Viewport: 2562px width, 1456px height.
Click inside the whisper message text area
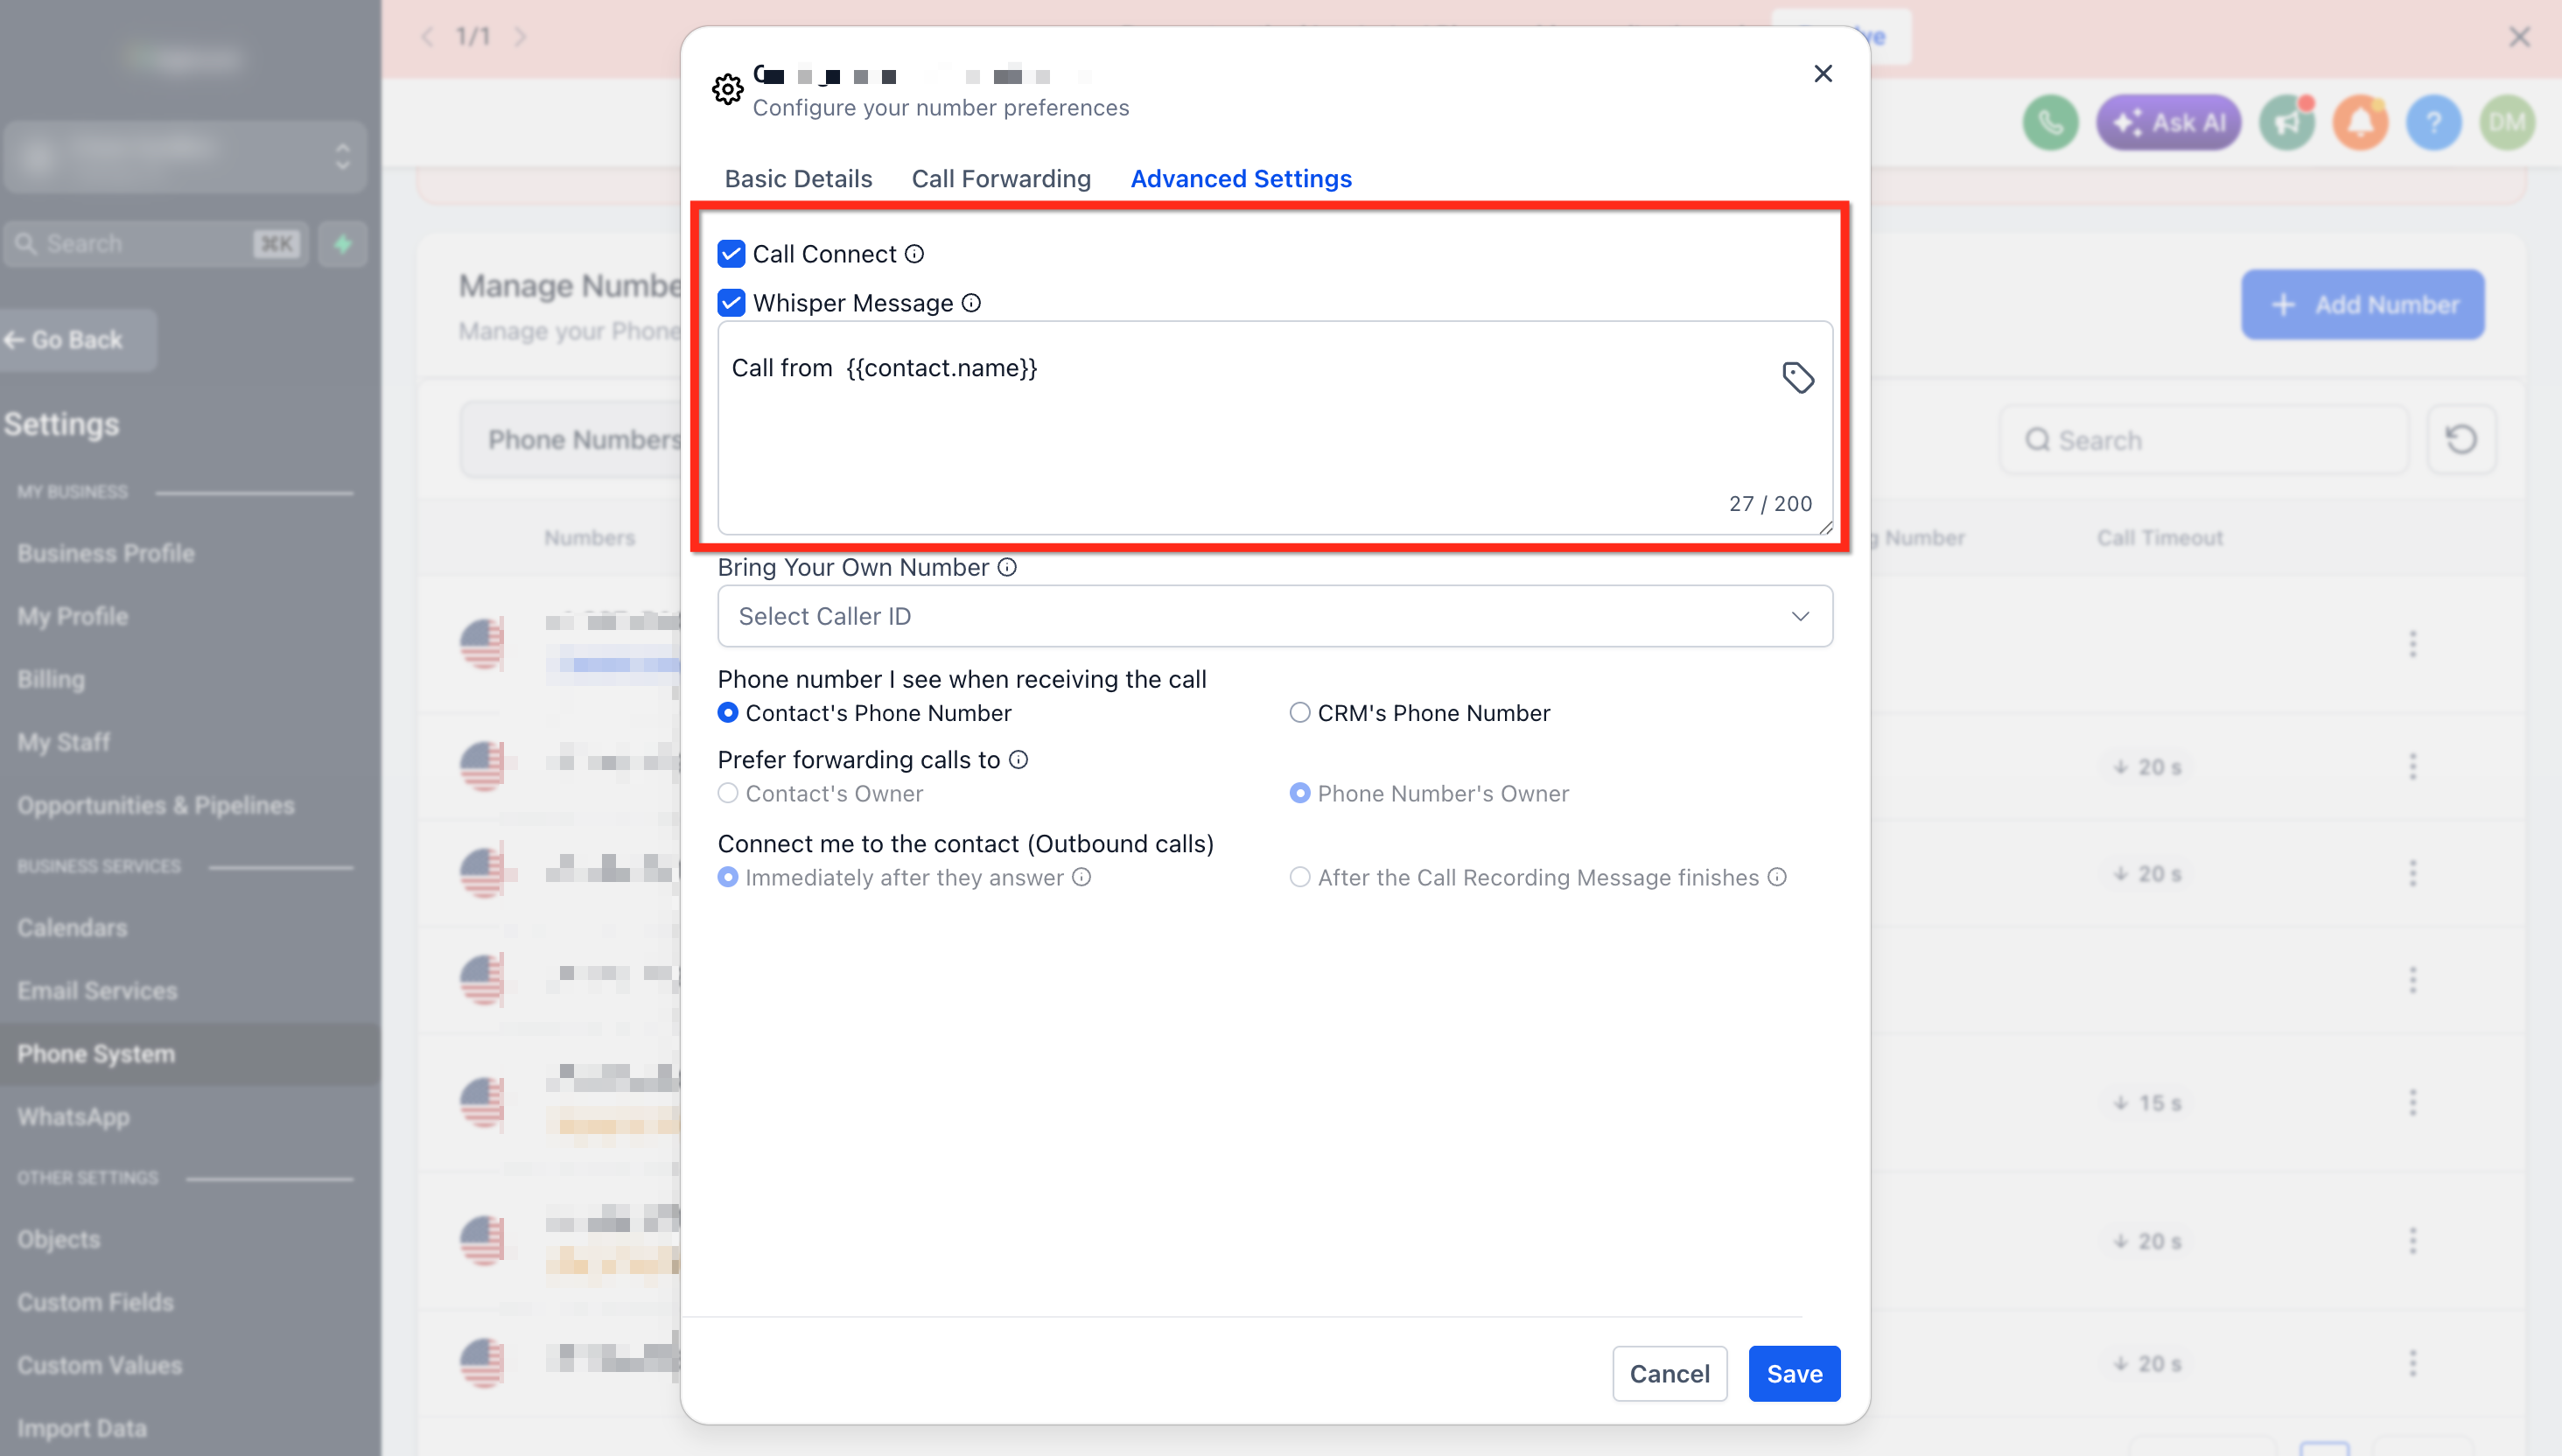tap(1275, 428)
